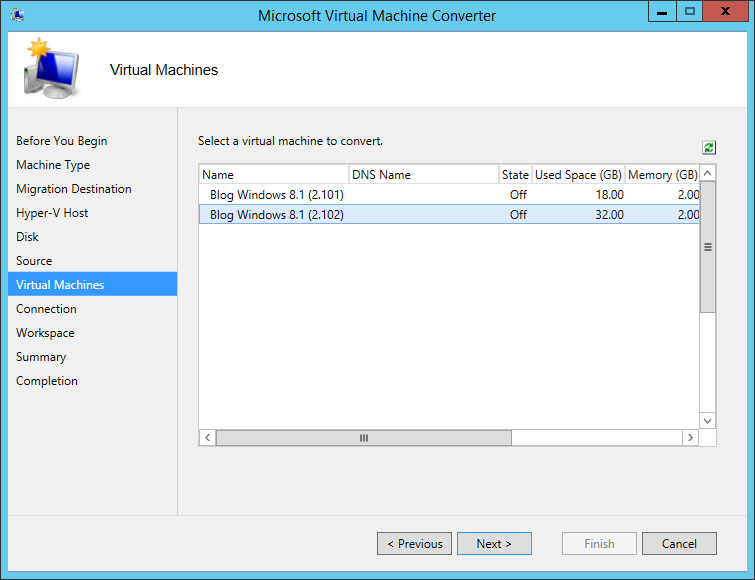Click the left arrow of horizontal scrollbar
Viewport: 755px width, 580px height.
point(208,438)
